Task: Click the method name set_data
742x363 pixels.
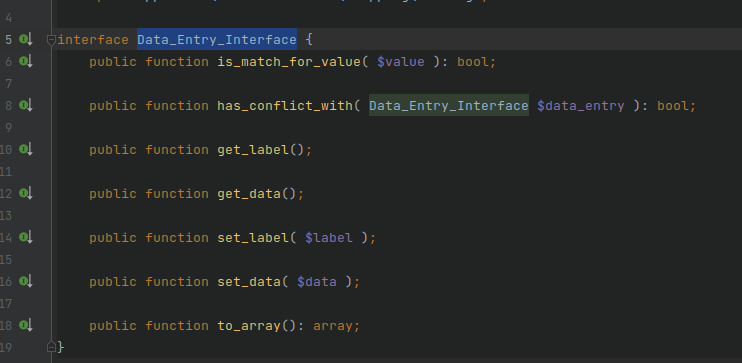Action: [249, 282]
